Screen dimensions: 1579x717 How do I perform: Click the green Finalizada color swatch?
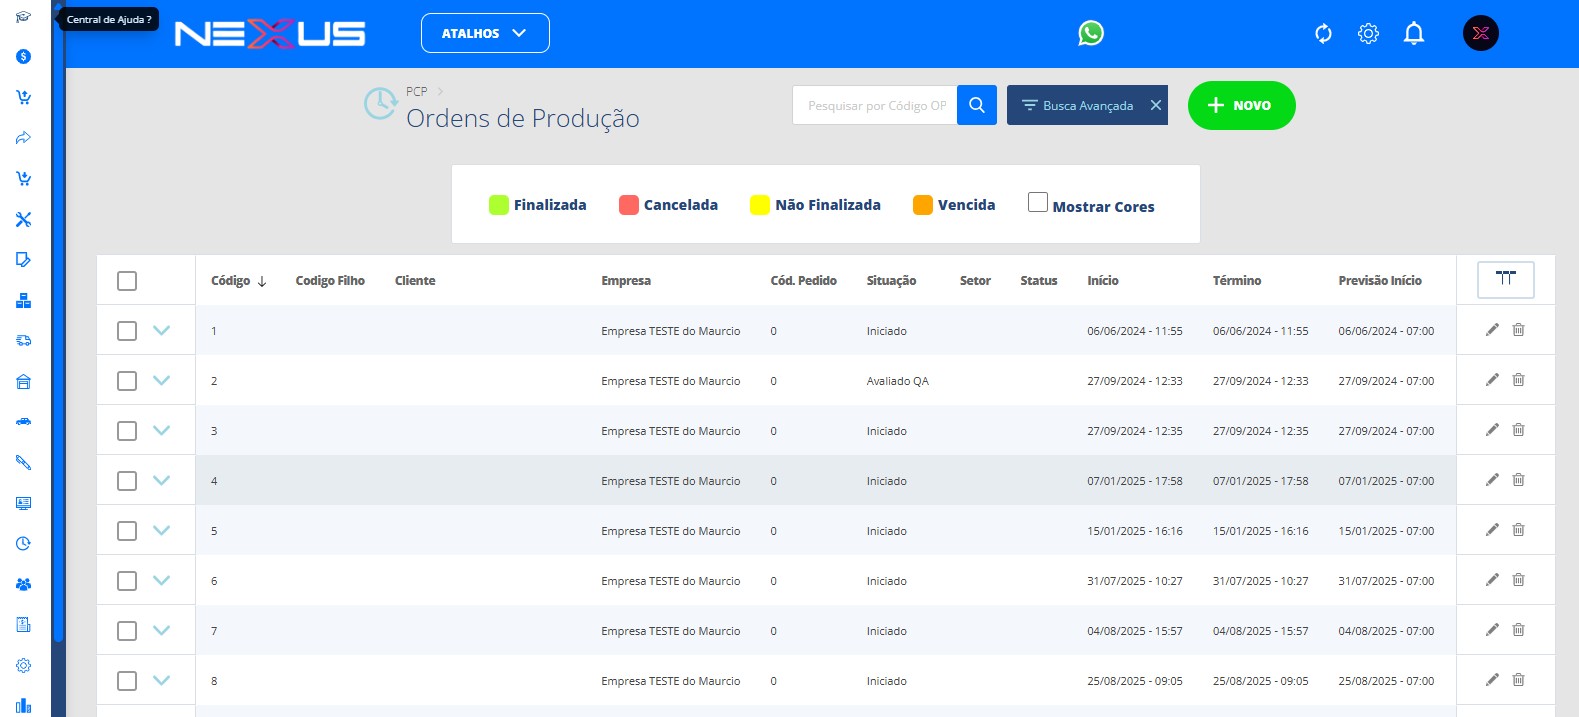click(498, 205)
